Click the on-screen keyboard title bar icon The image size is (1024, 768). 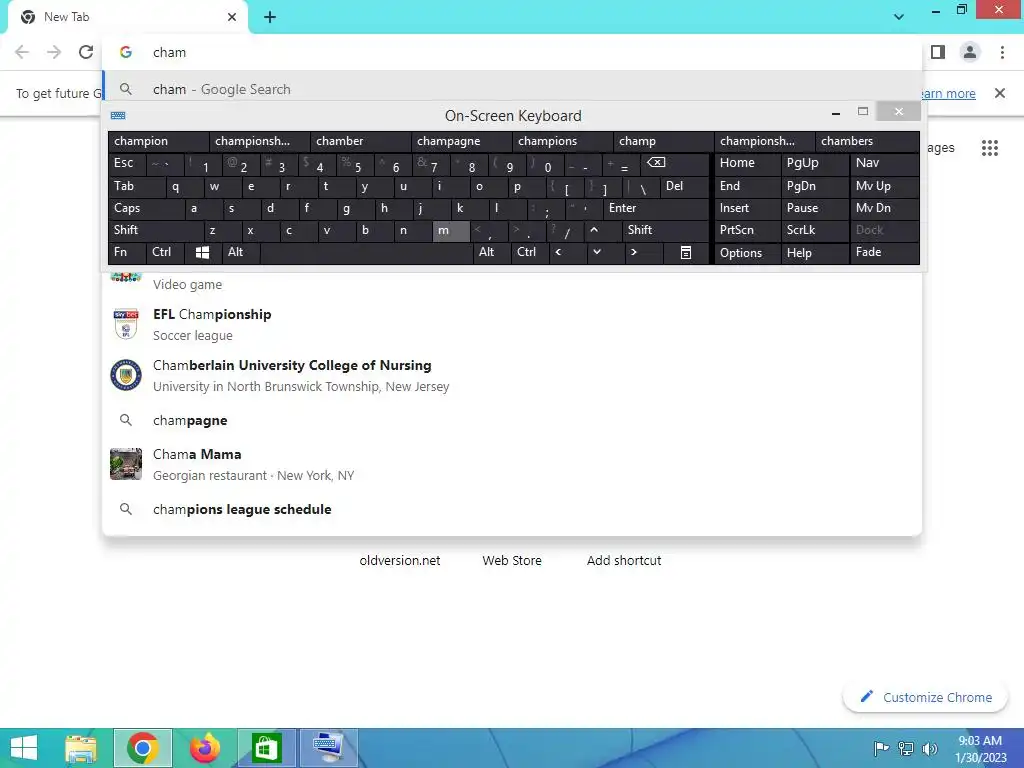pyautogui.click(x=118, y=116)
